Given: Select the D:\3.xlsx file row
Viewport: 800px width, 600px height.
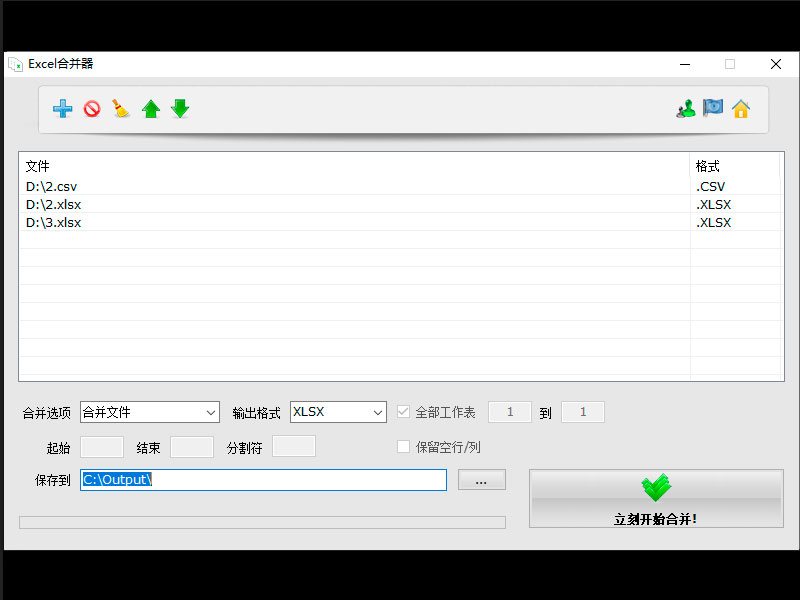Looking at the screenshot, I should tap(401, 222).
